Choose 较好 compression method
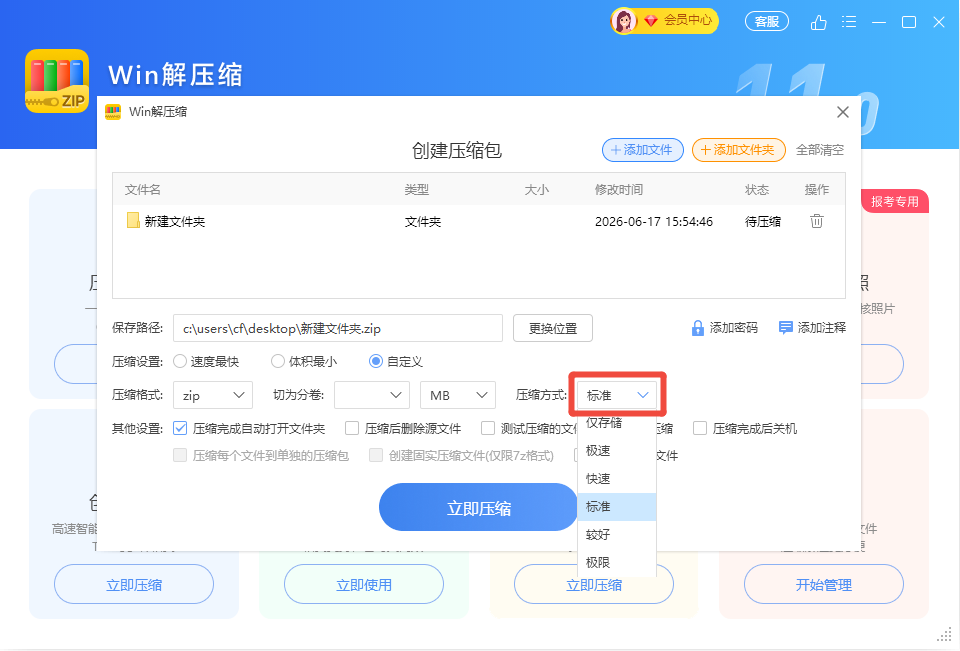The height and width of the screenshot is (651, 960). [617, 535]
